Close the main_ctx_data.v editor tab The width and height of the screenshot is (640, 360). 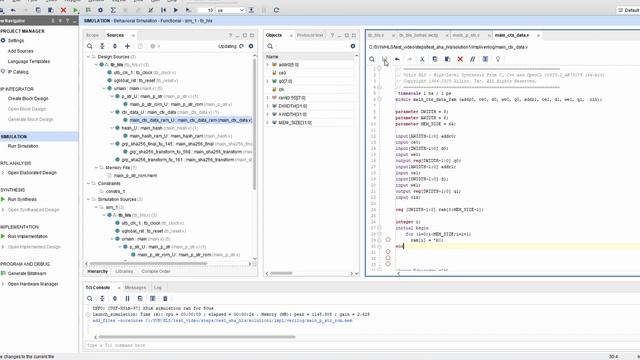(x=538, y=36)
